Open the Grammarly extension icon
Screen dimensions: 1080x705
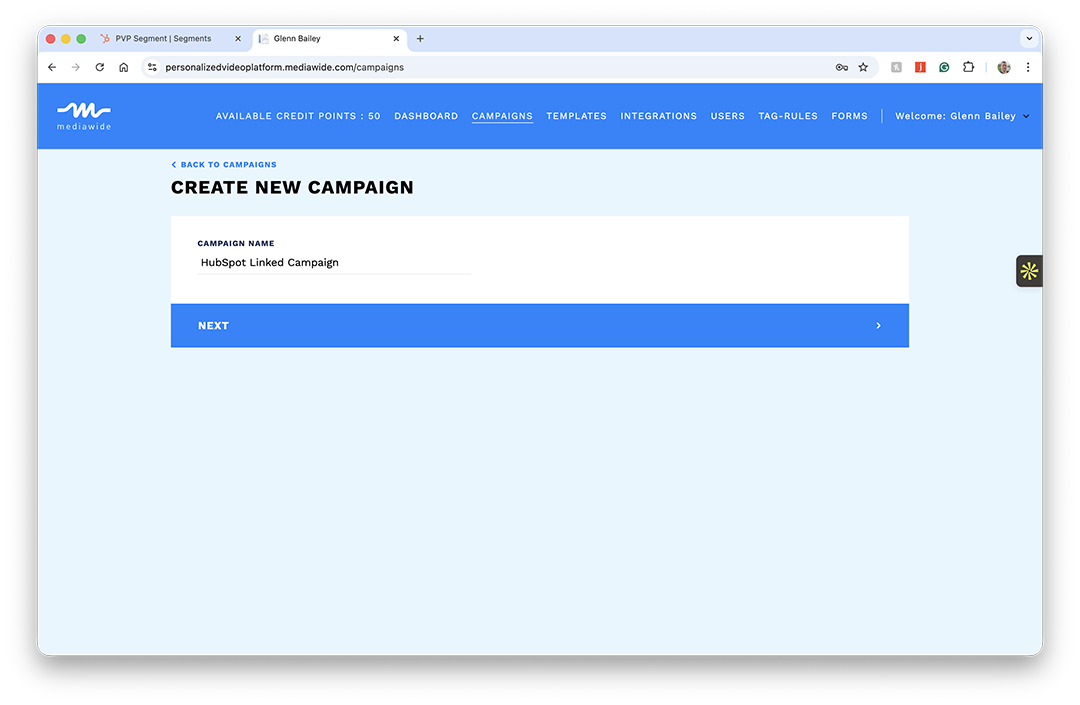[x=944, y=67]
